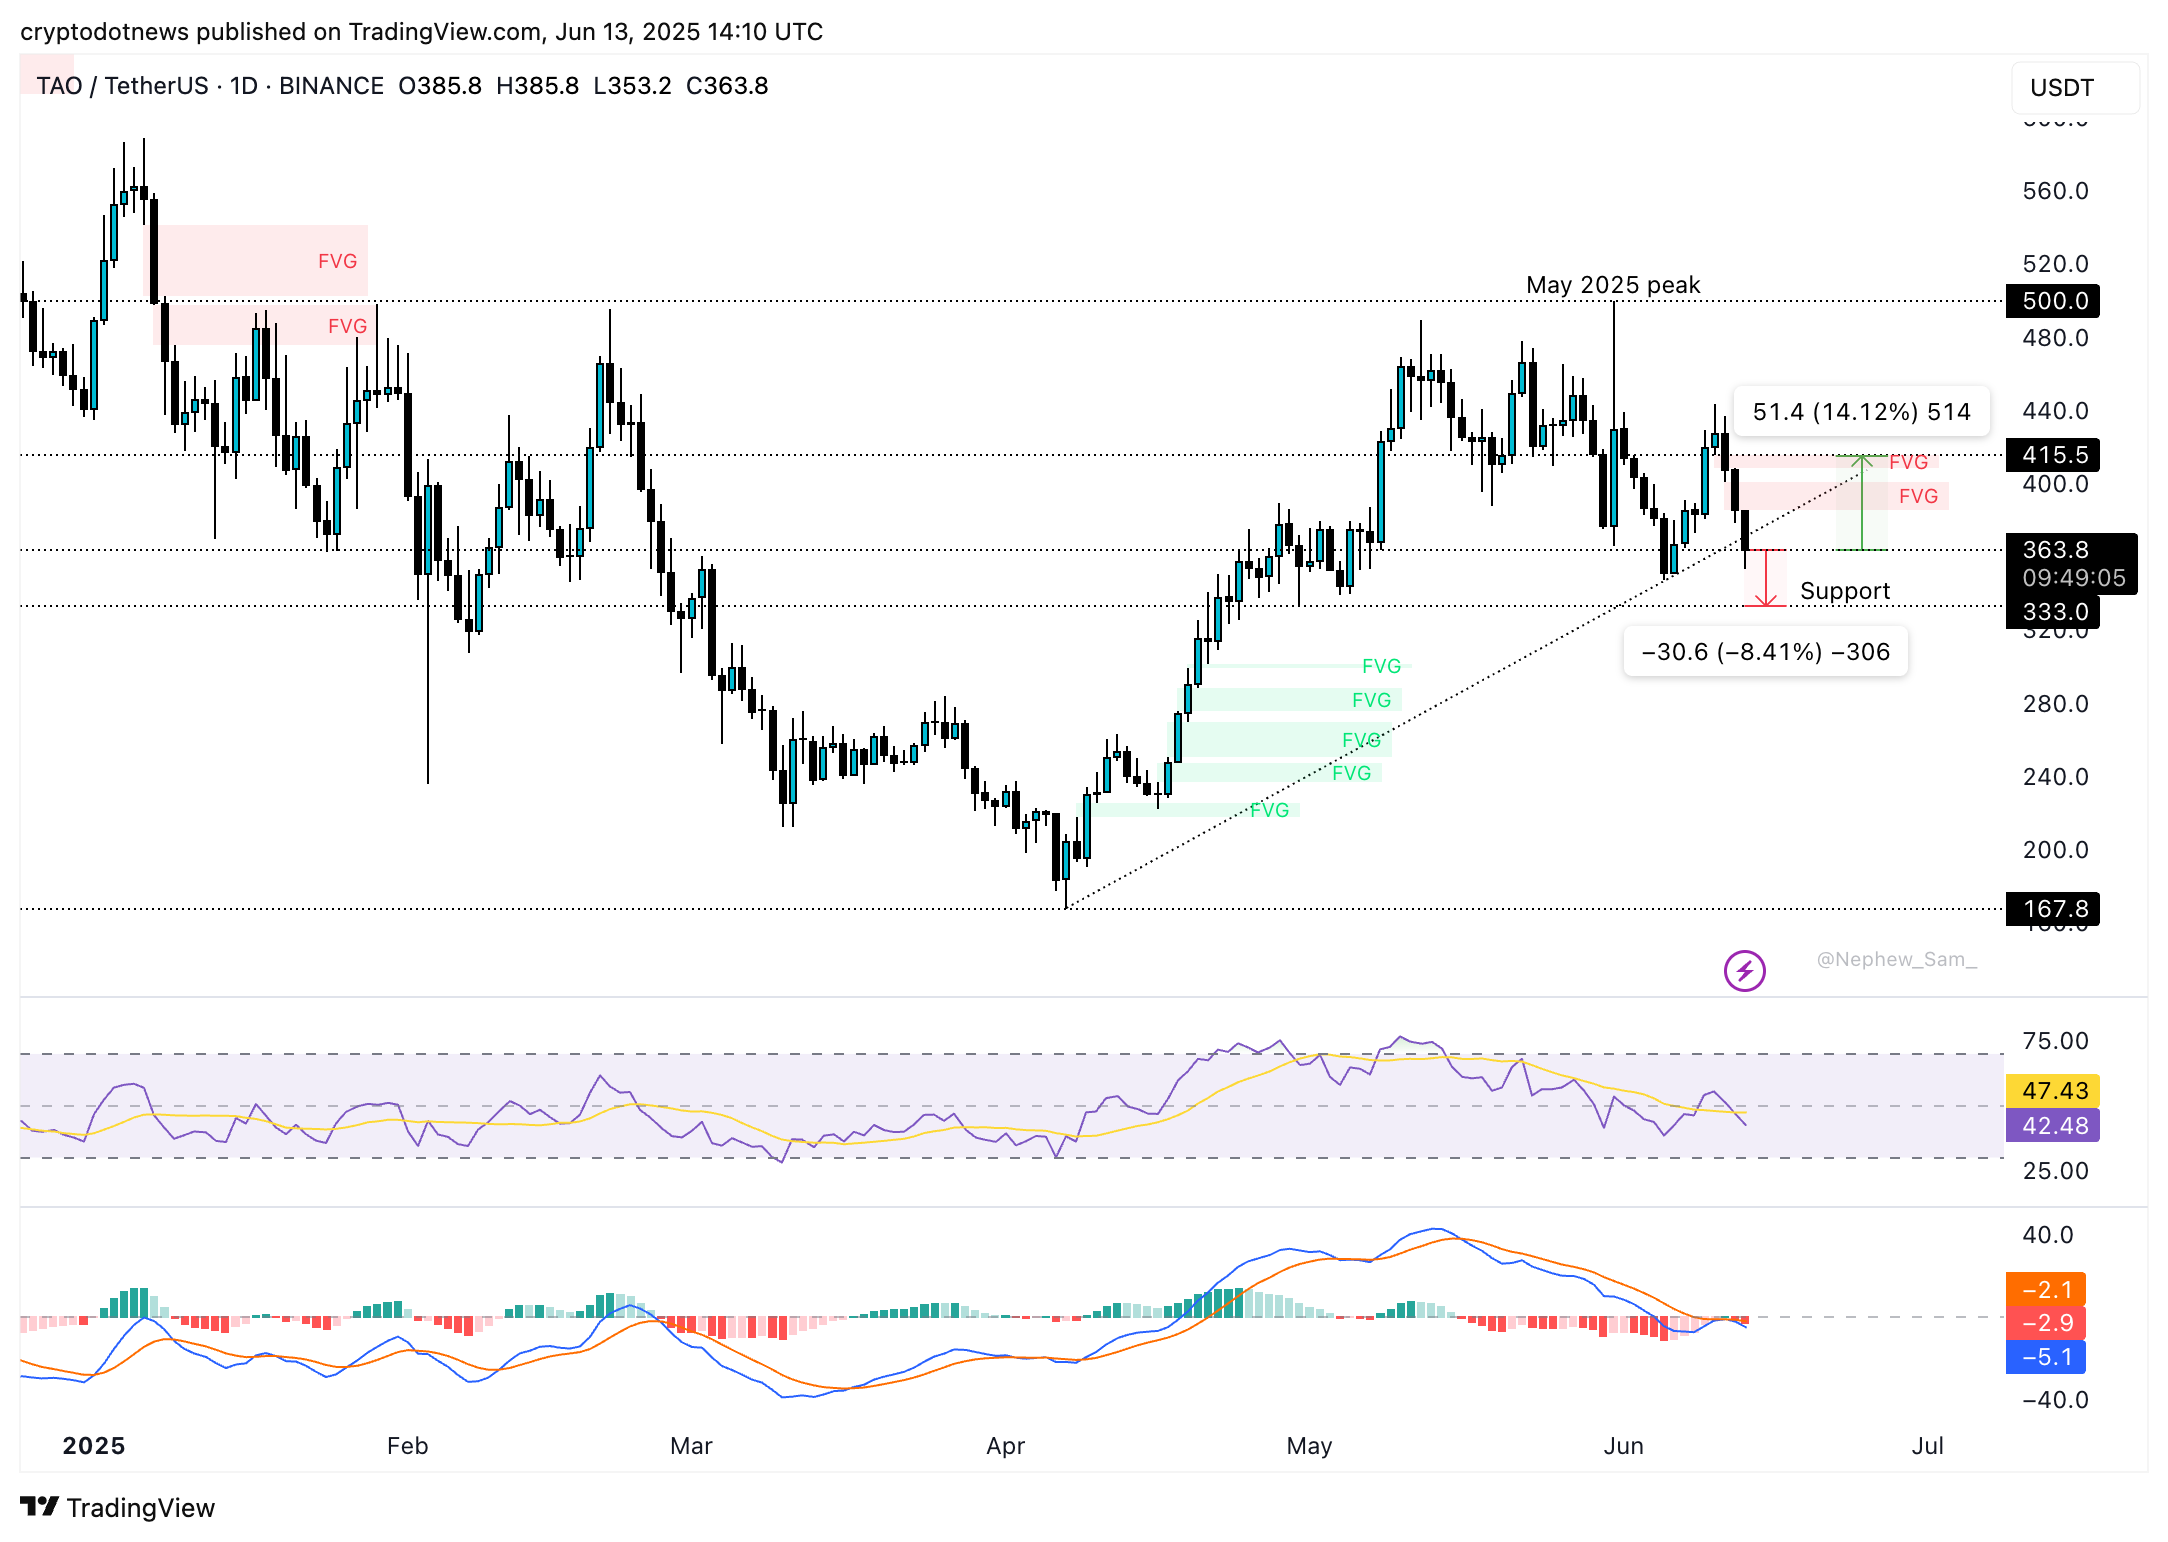This screenshot has width=2168, height=1542.
Task: Click the May 2025 peak annotation text
Action: pos(1612,285)
